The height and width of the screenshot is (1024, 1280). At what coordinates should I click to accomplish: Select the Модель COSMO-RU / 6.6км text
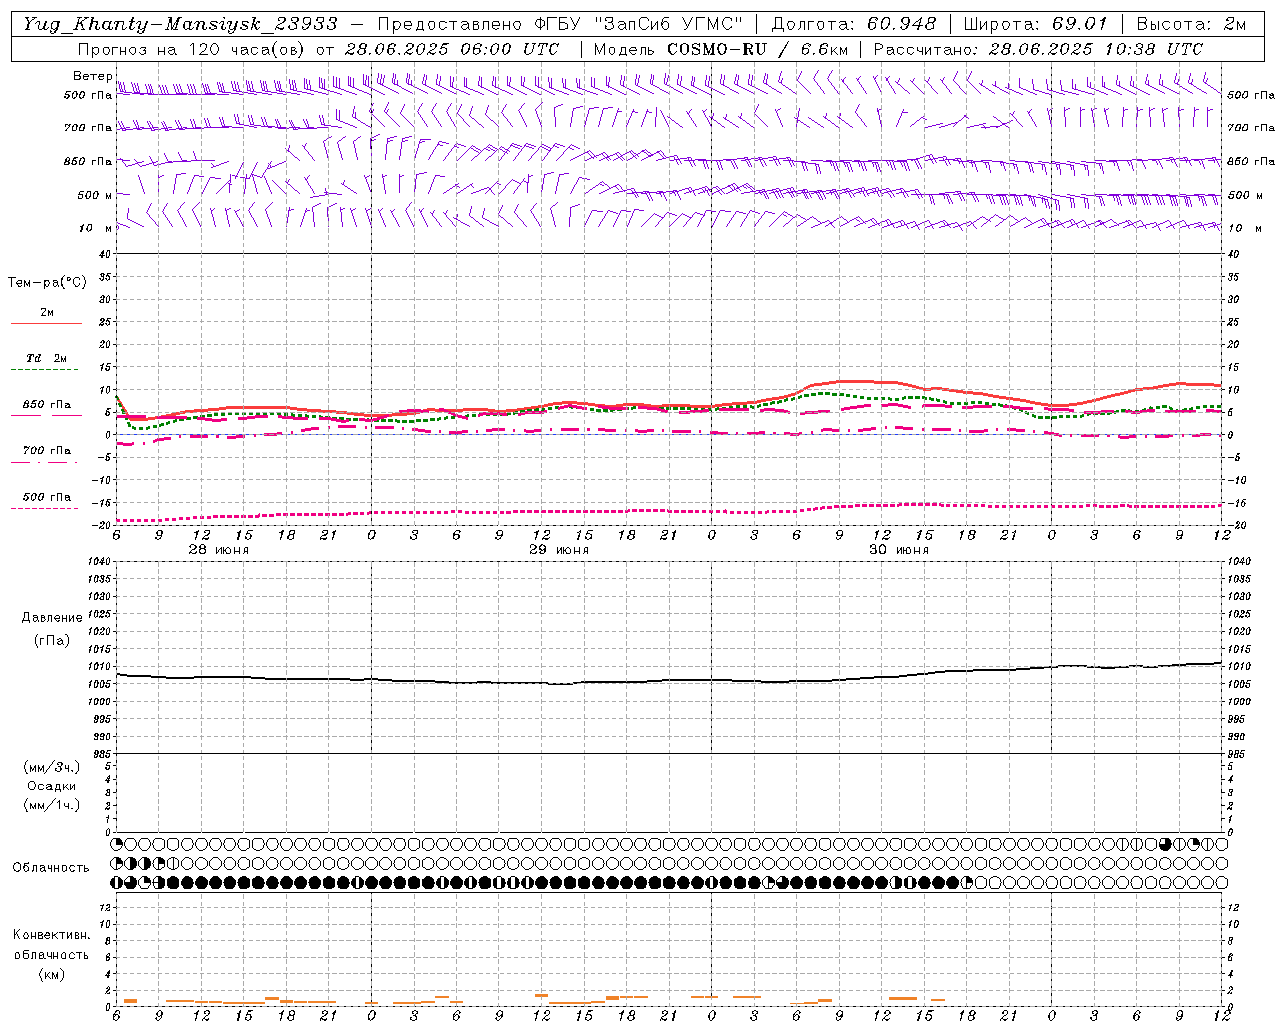click(721, 49)
